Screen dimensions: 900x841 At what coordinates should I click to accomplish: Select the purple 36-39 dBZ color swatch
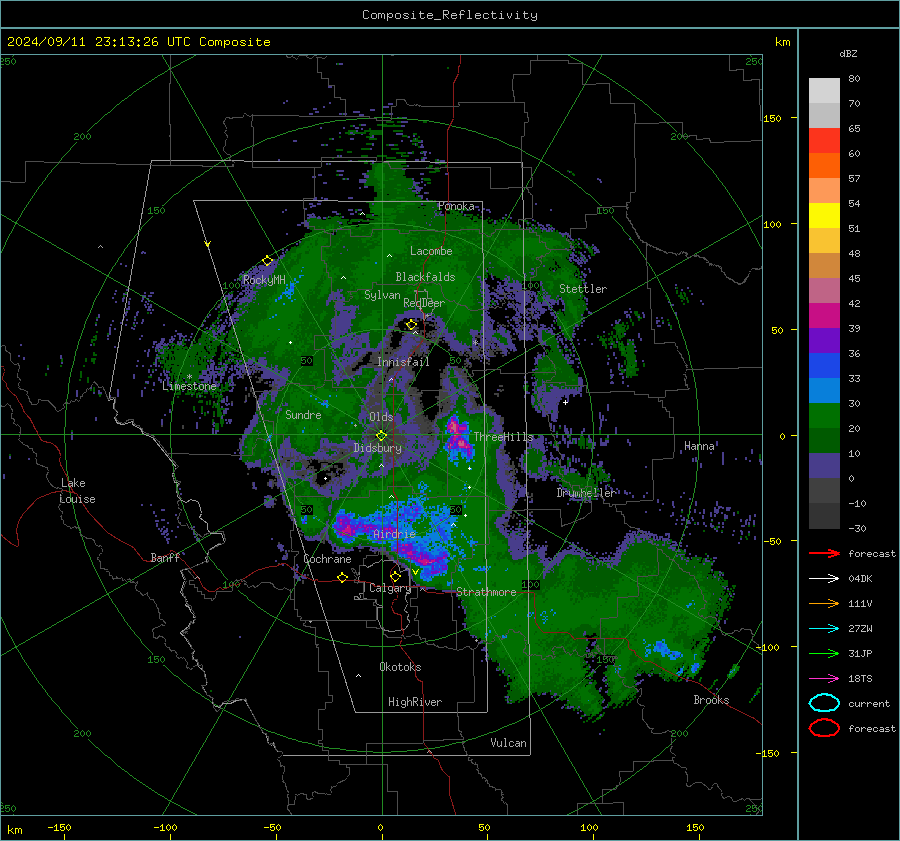click(x=824, y=341)
